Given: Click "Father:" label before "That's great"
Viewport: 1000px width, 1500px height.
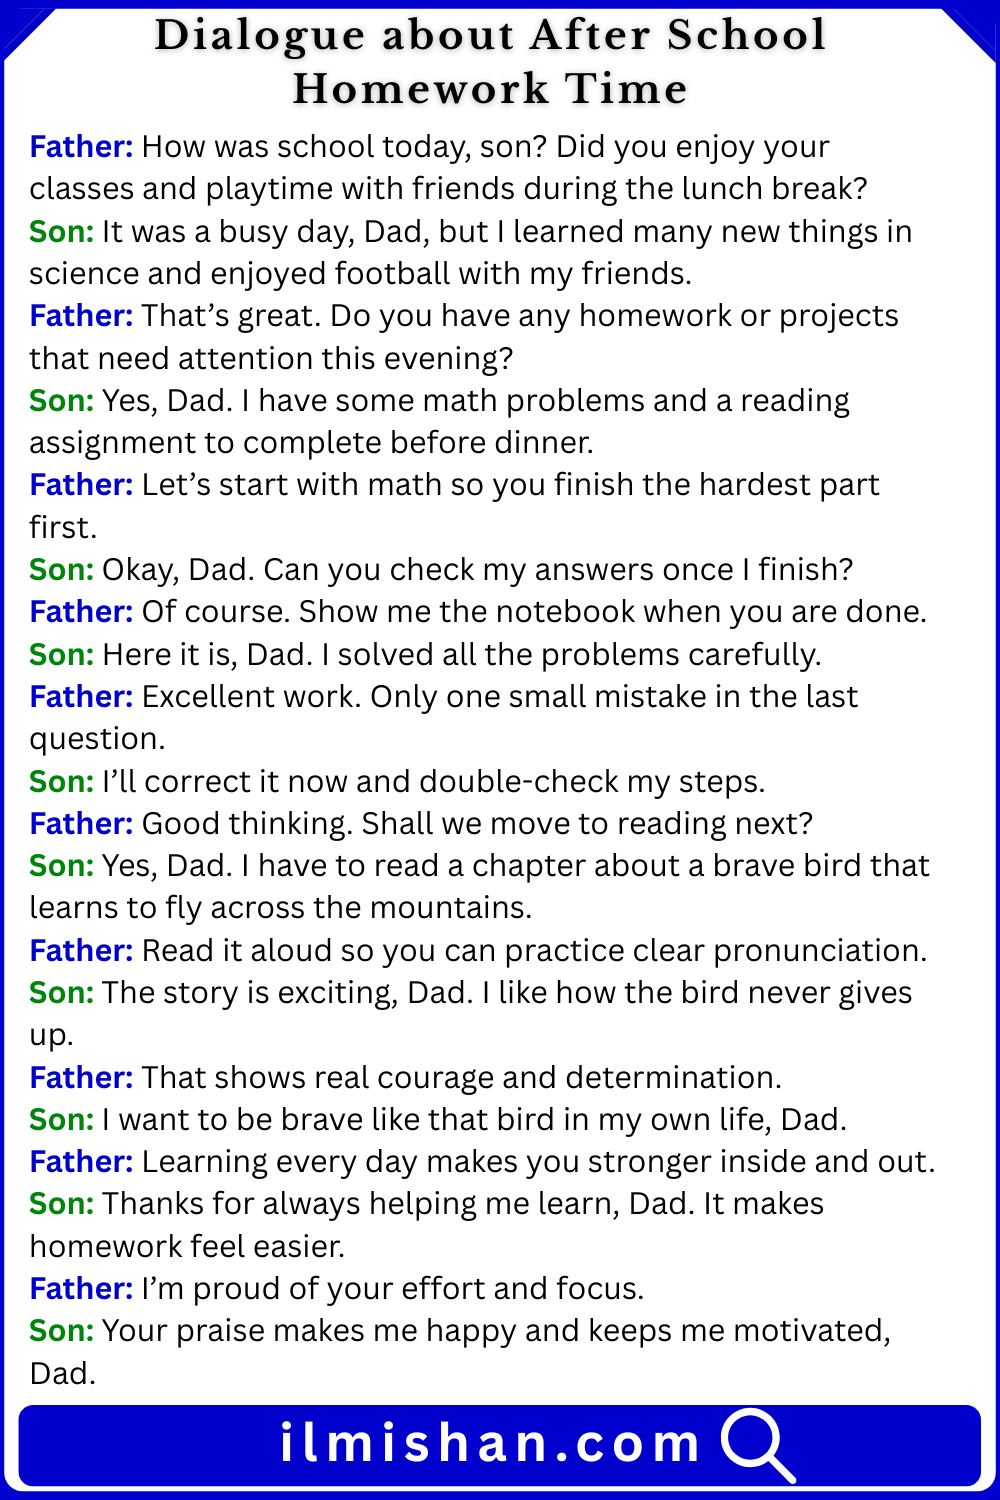Looking at the screenshot, I should pyautogui.click(x=81, y=316).
